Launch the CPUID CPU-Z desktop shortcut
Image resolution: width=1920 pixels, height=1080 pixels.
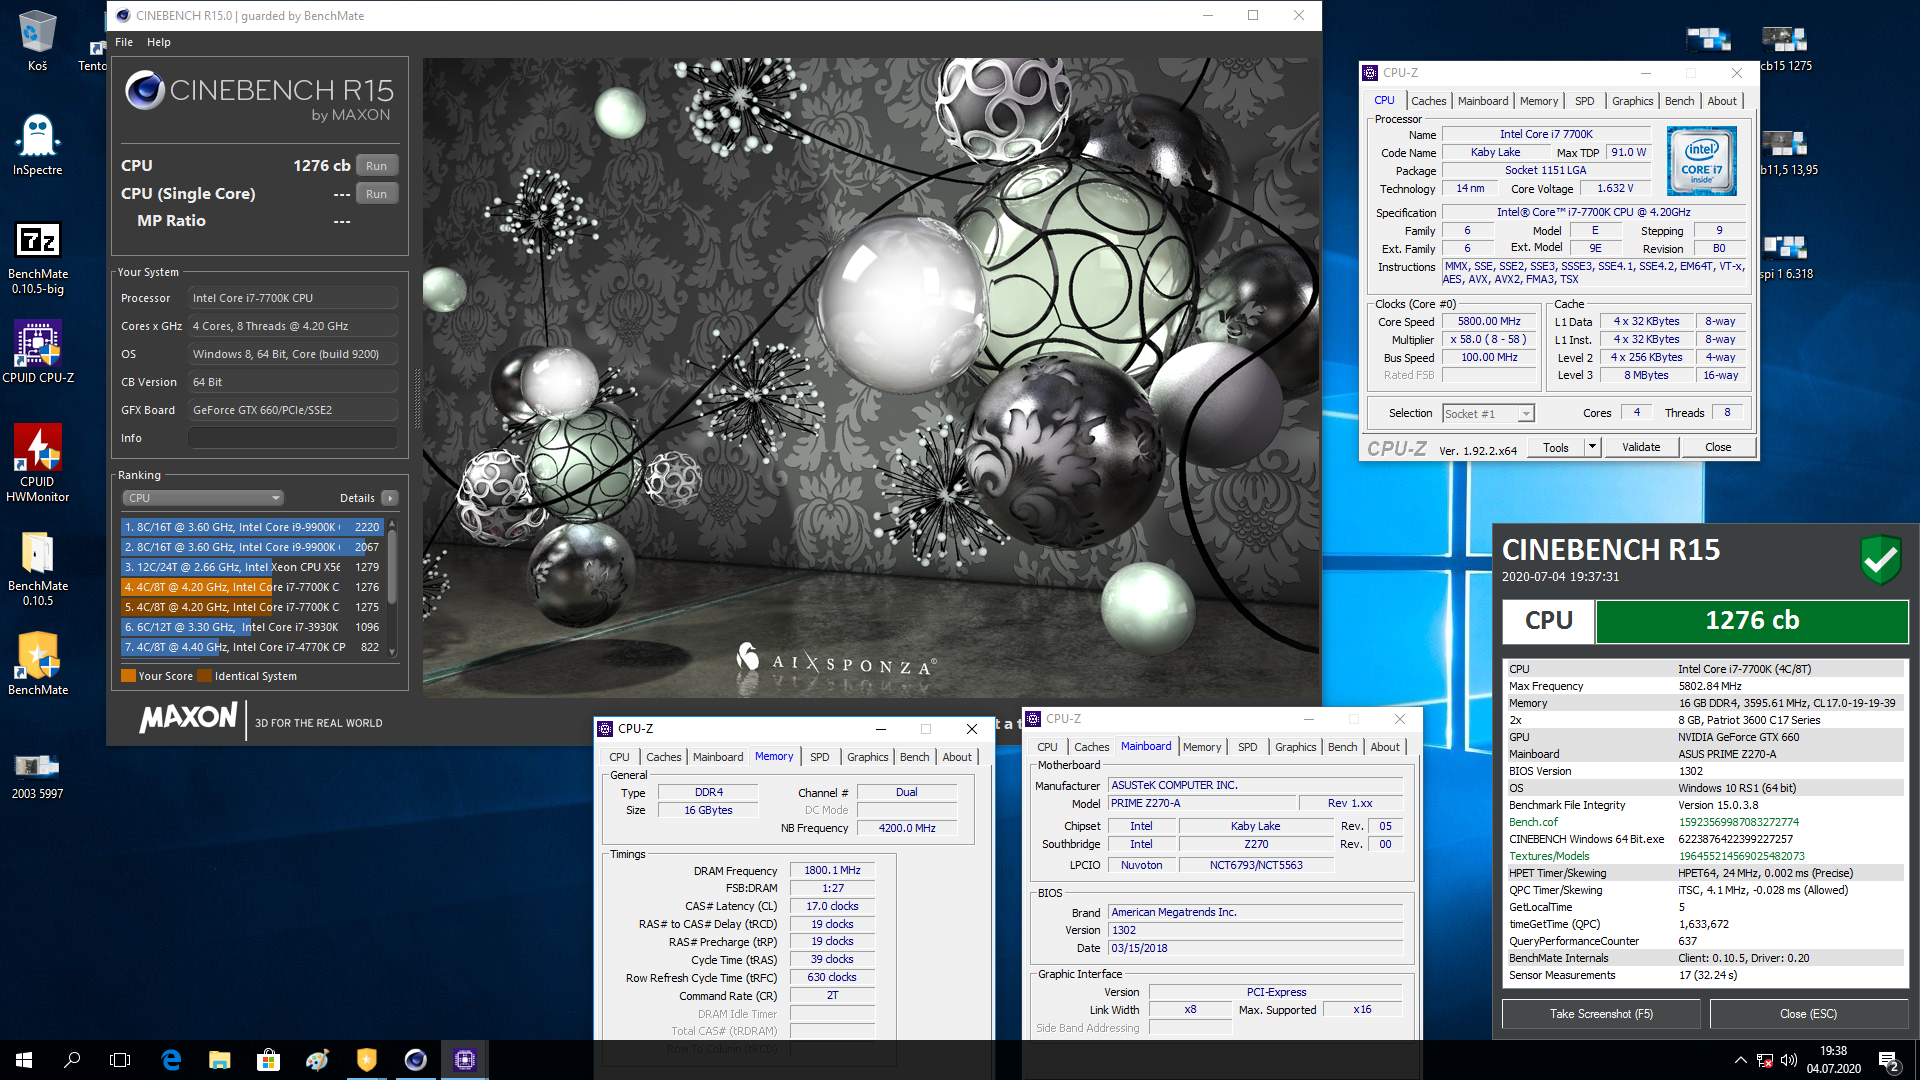(38, 351)
